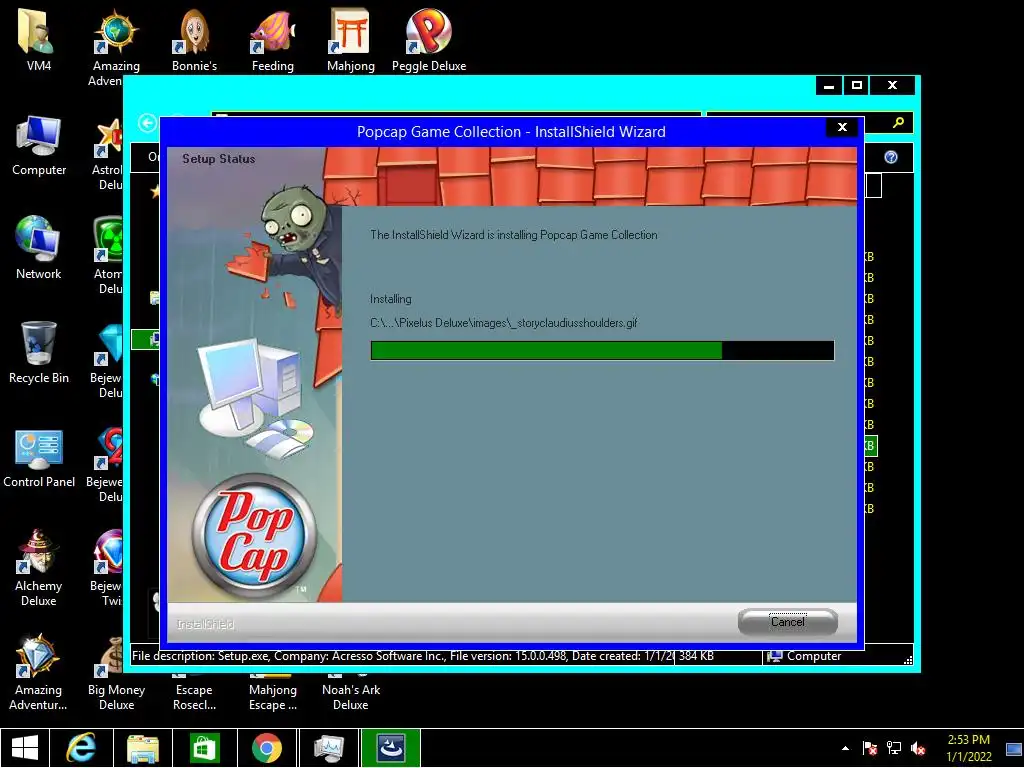
Task: Launch the Astropop Deluxe shortcut beside Computer
Action: click(107, 152)
